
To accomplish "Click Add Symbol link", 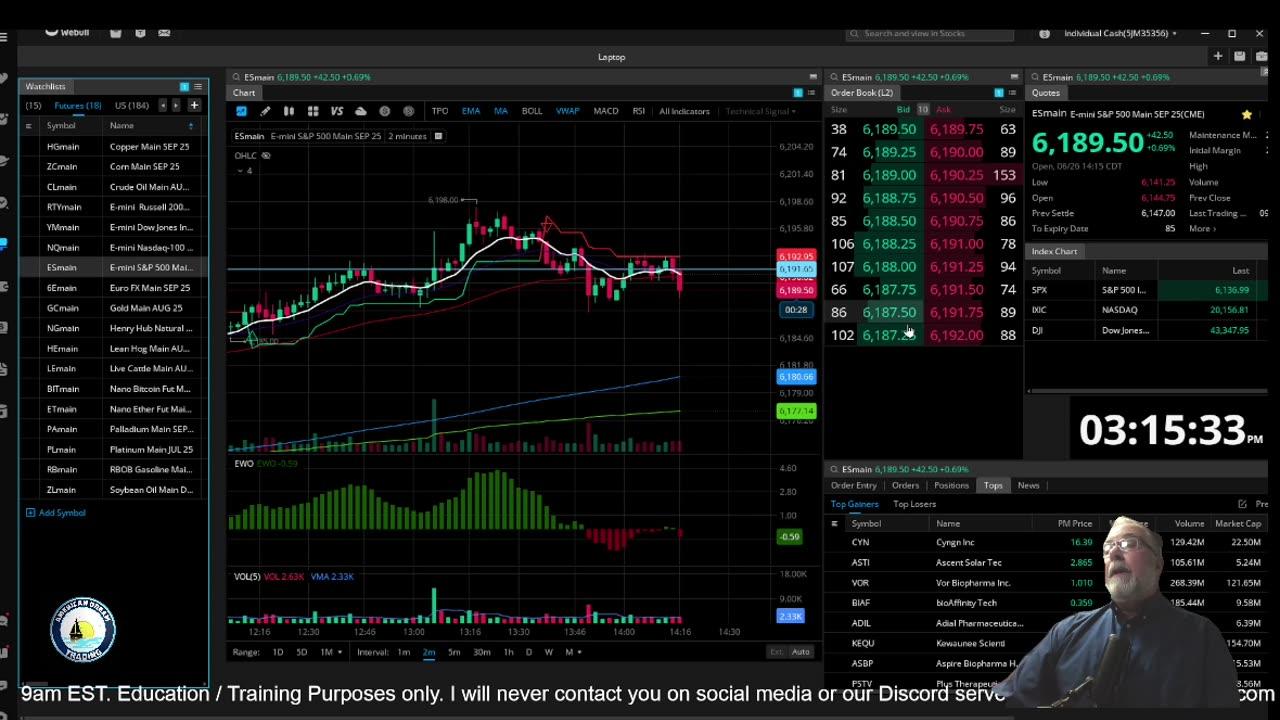I will click(x=62, y=513).
